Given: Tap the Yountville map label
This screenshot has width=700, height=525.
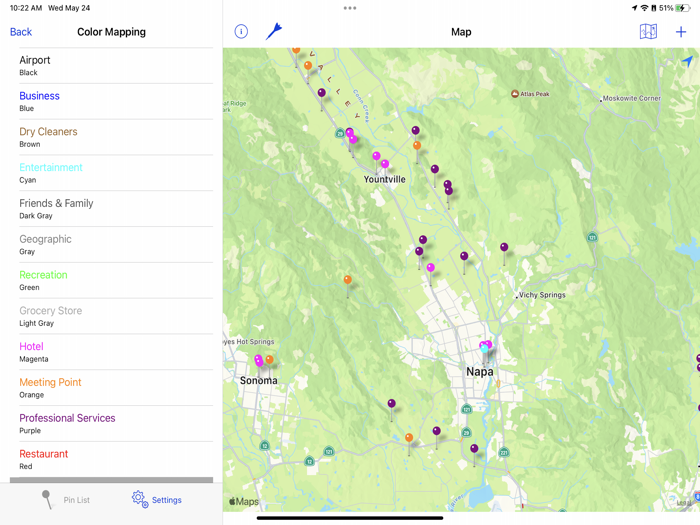Looking at the screenshot, I should [x=384, y=179].
